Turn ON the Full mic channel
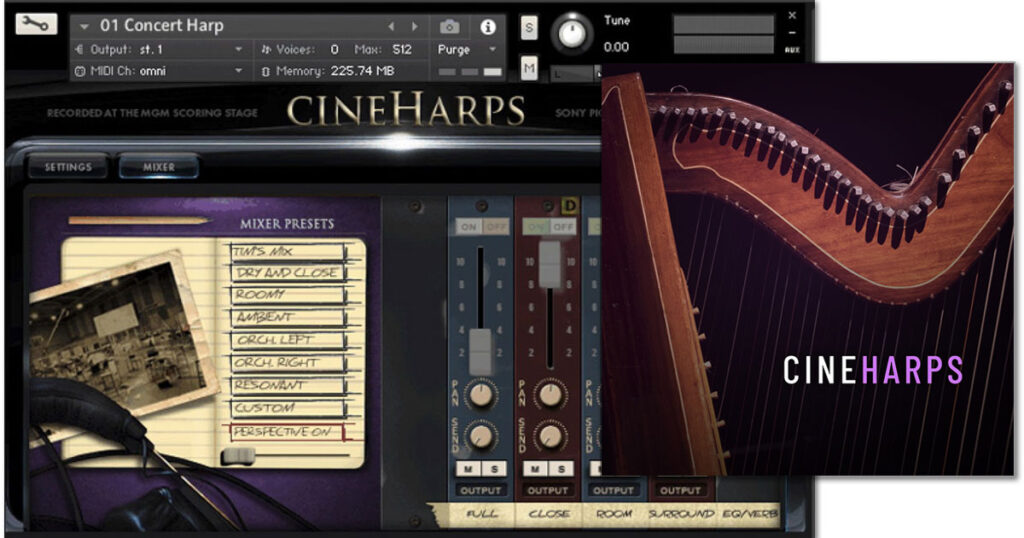This screenshot has width=1024, height=538. coord(469,227)
